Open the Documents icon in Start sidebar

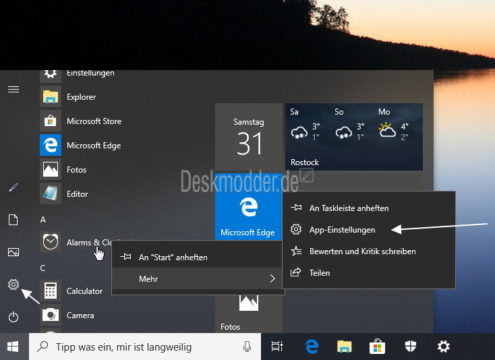coord(13,220)
